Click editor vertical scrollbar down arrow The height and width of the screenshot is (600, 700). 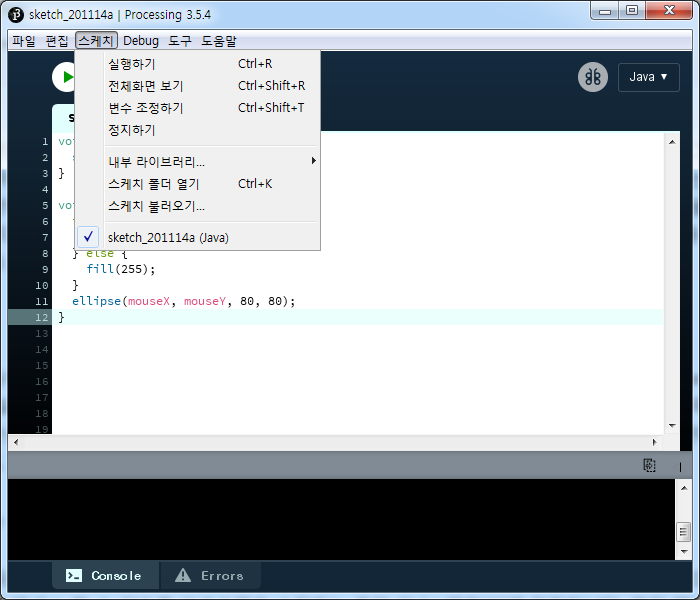point(672,426)
